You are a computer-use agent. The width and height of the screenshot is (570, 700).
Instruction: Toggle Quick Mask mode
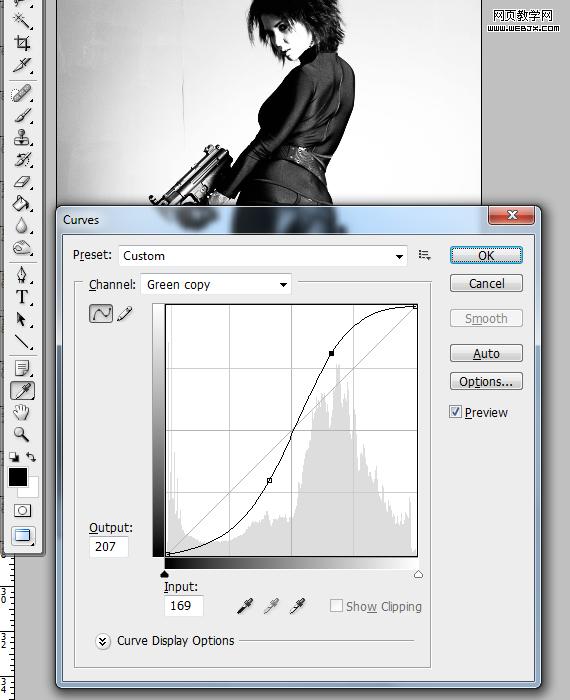pyautogui.click(x=22, y=510)
